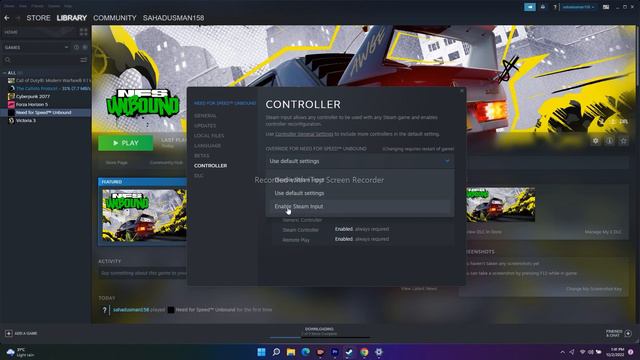Open LANGUAGE properties section

point(207,146)
